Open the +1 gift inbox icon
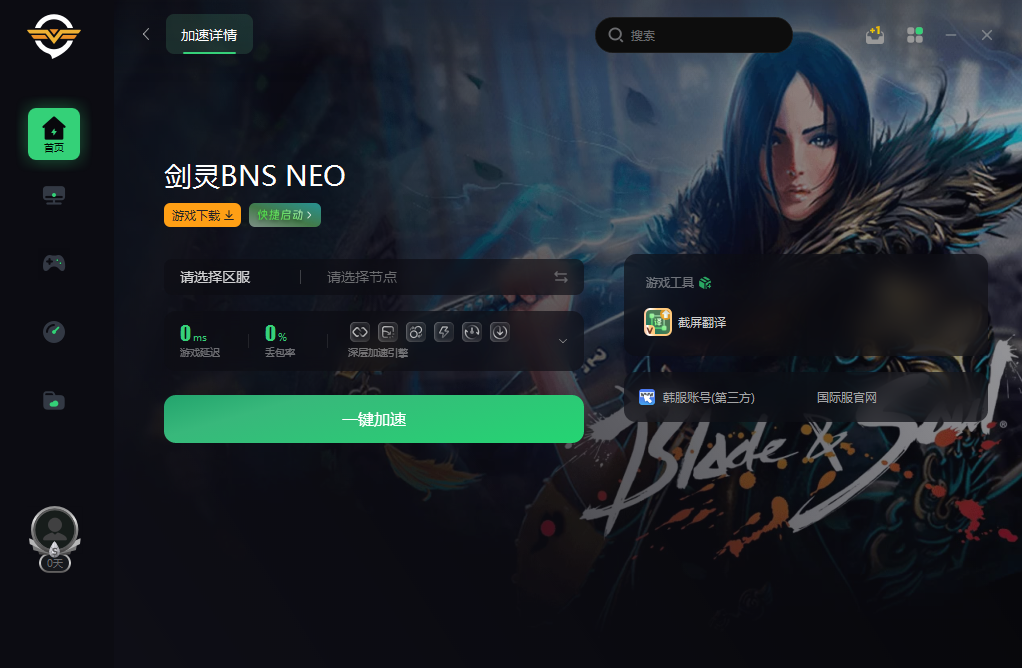The image size is (1022, 668). click(x=875, y=35)
